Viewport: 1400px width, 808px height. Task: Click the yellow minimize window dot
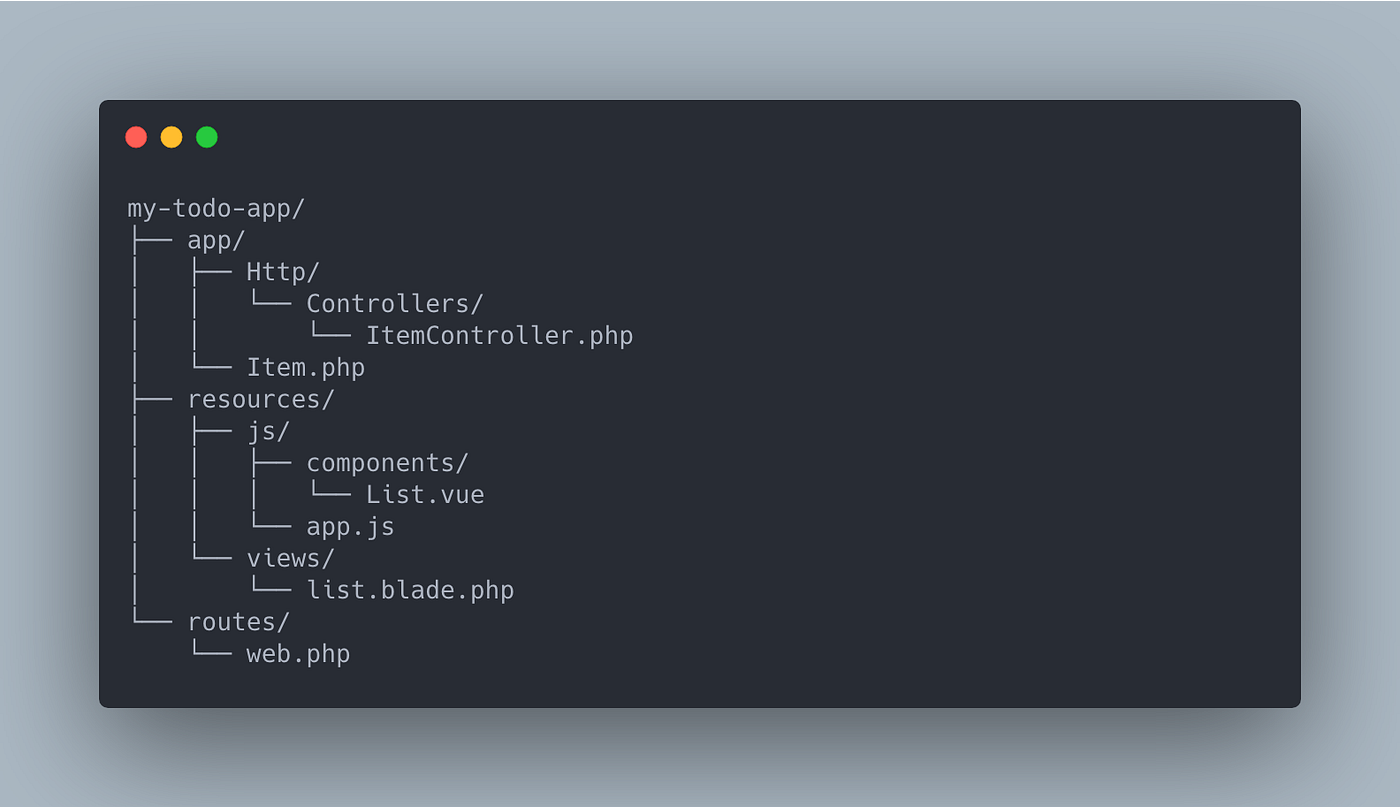[x=172, y=137]
